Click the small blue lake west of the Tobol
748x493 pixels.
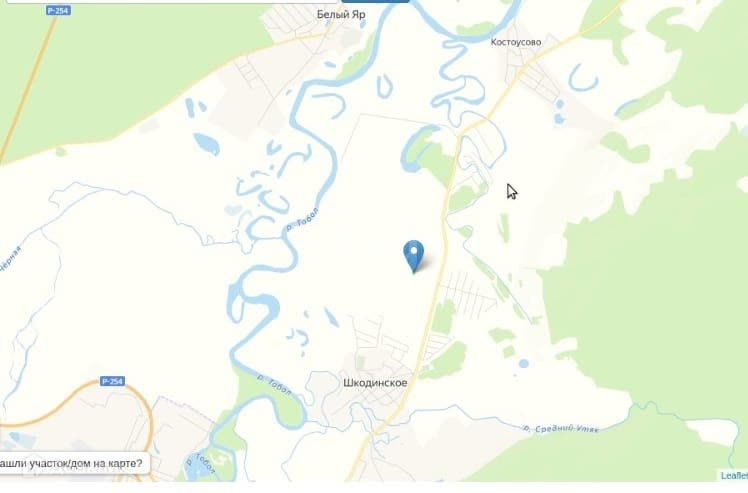click(207, 143)
